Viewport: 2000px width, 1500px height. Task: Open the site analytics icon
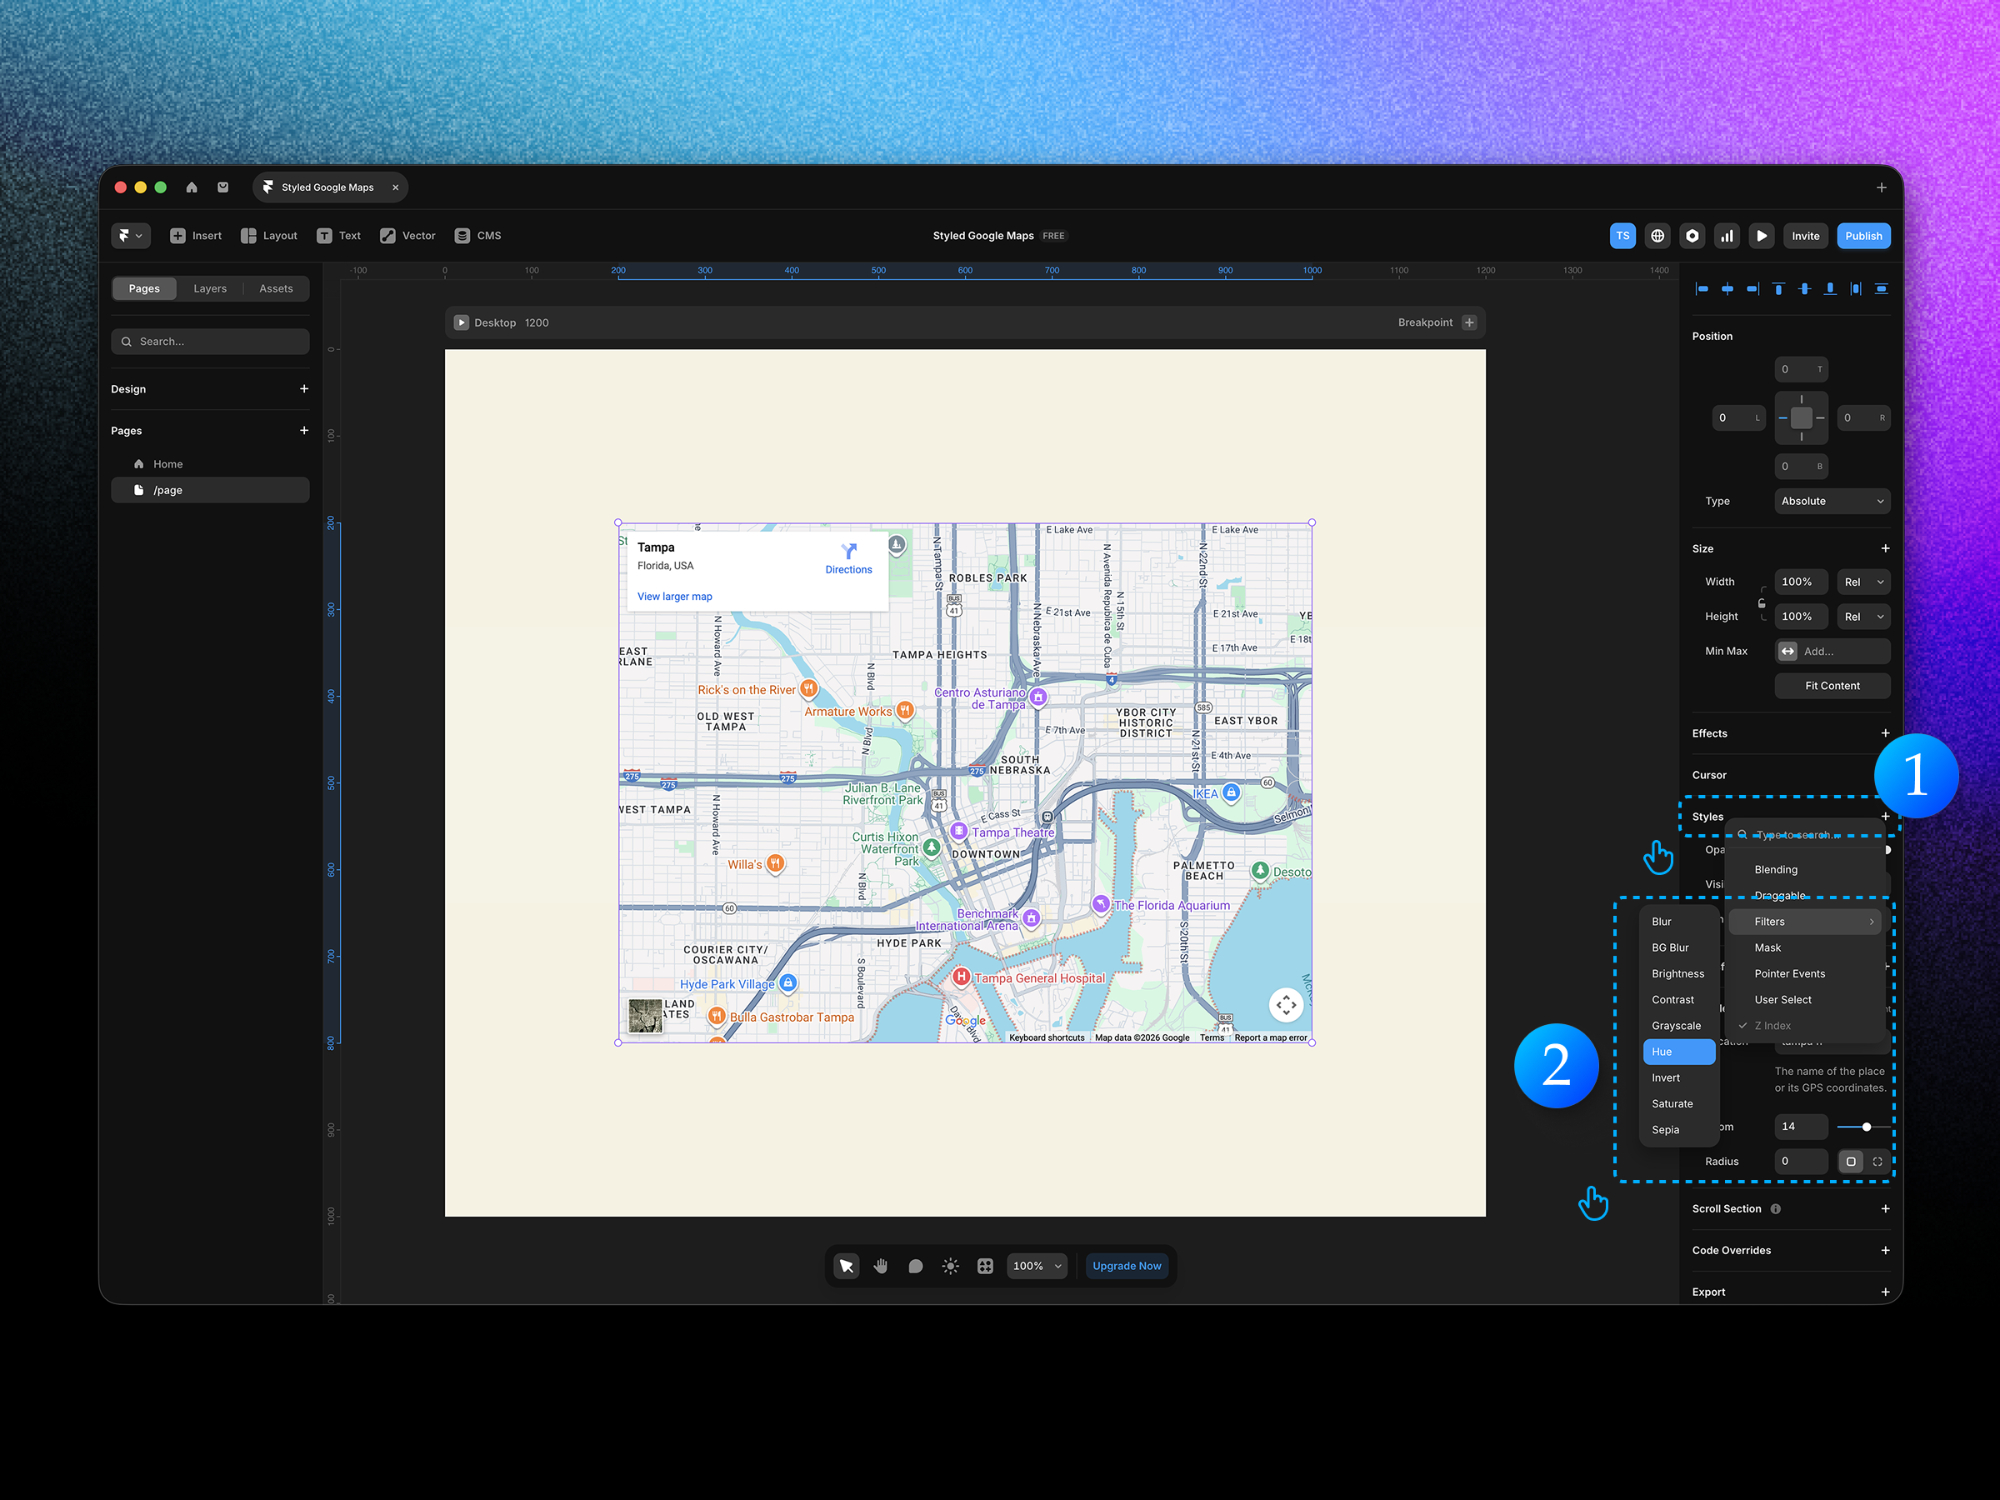[x=1727, y=235]
